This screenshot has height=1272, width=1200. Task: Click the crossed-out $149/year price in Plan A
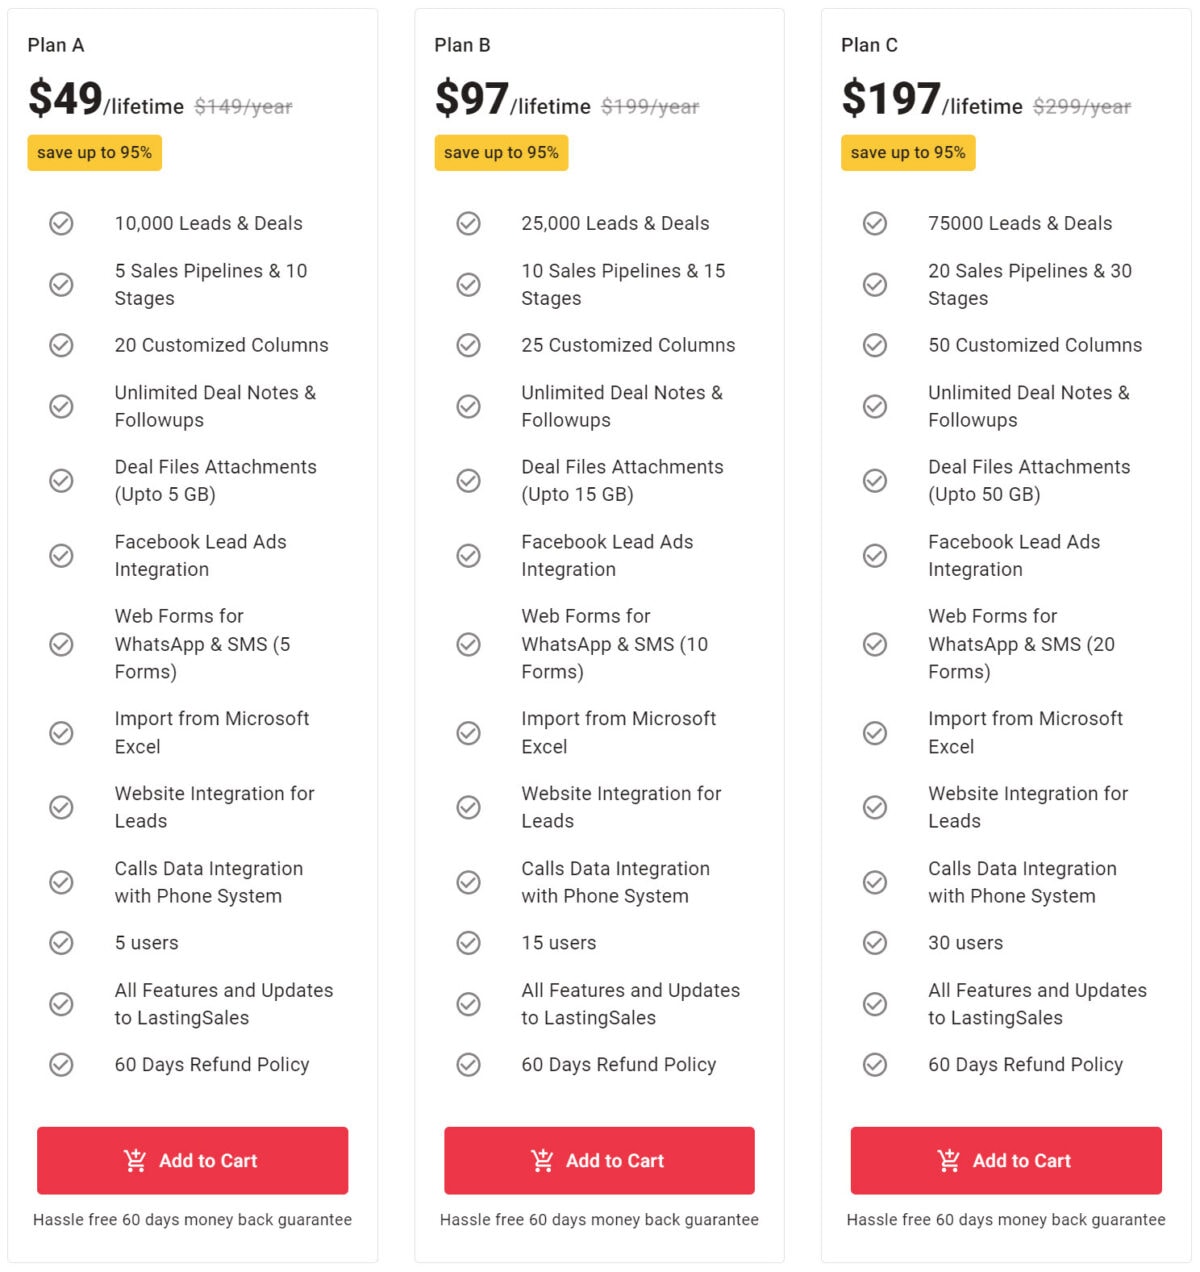tap(243, 105)
